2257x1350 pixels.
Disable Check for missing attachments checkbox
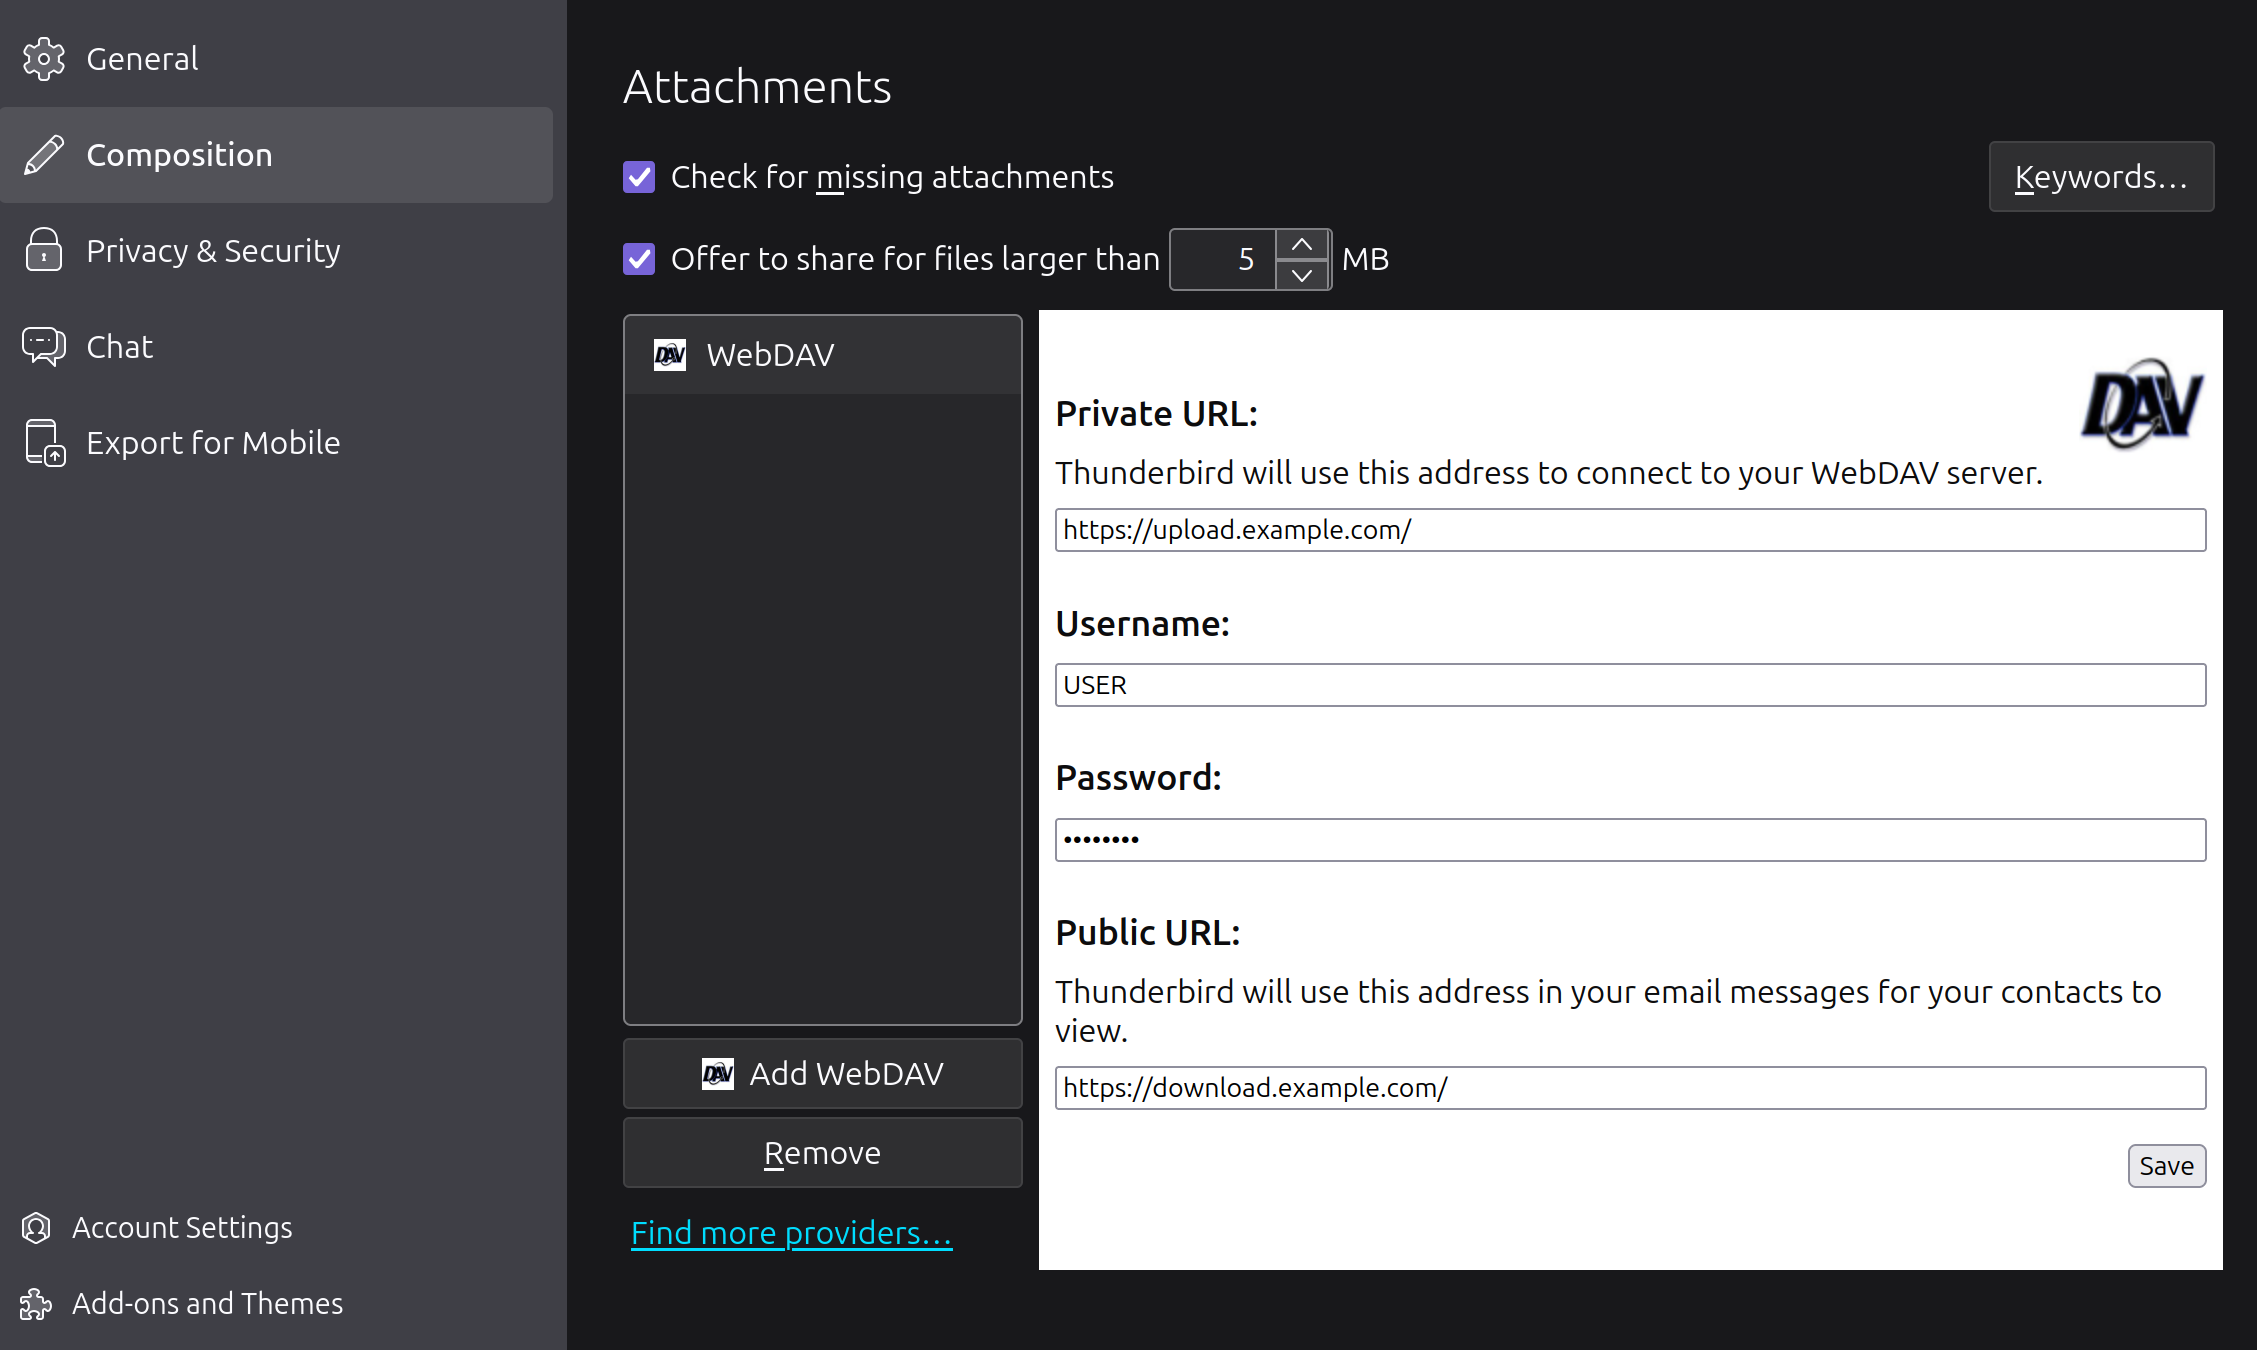[639, 177]
